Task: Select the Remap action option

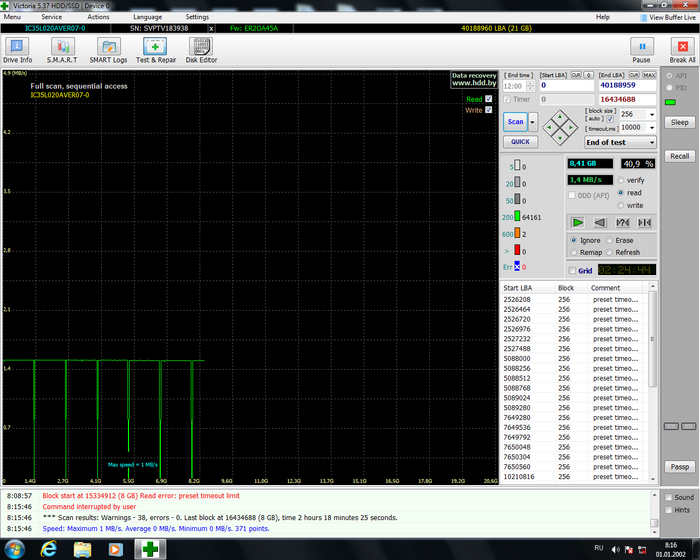Action: pos(572,252)
